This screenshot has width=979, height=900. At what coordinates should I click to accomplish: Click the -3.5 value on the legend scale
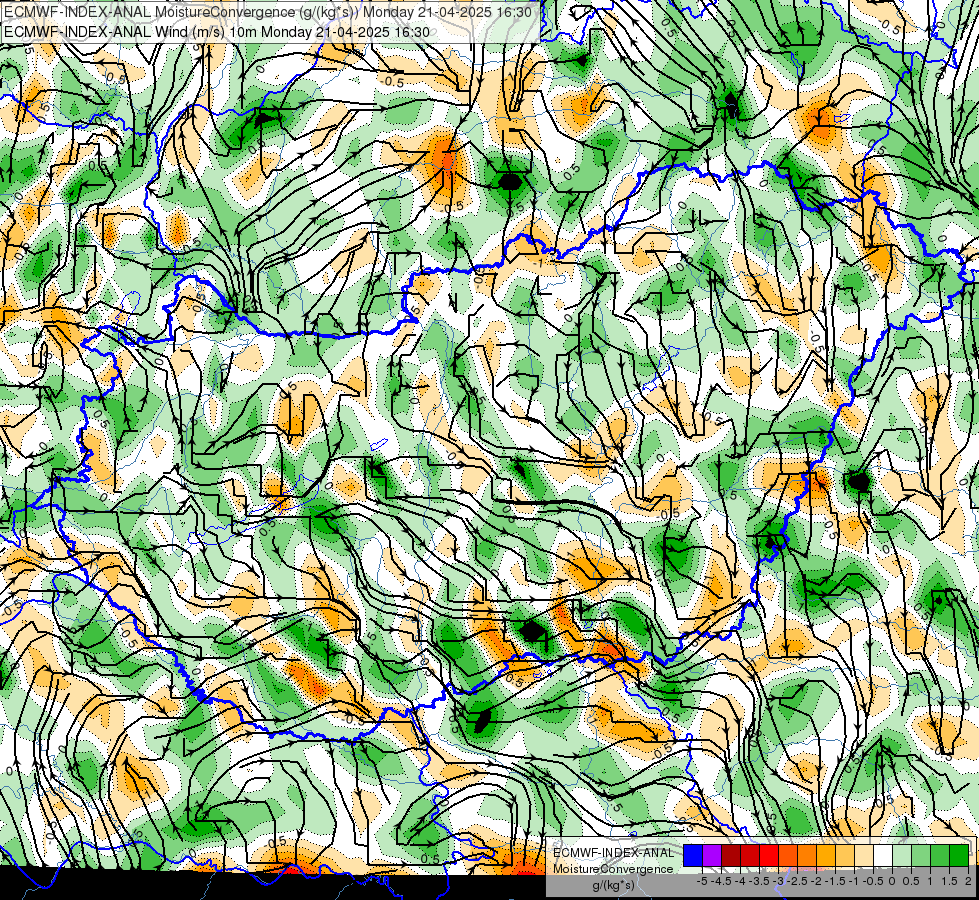point(759,881)
